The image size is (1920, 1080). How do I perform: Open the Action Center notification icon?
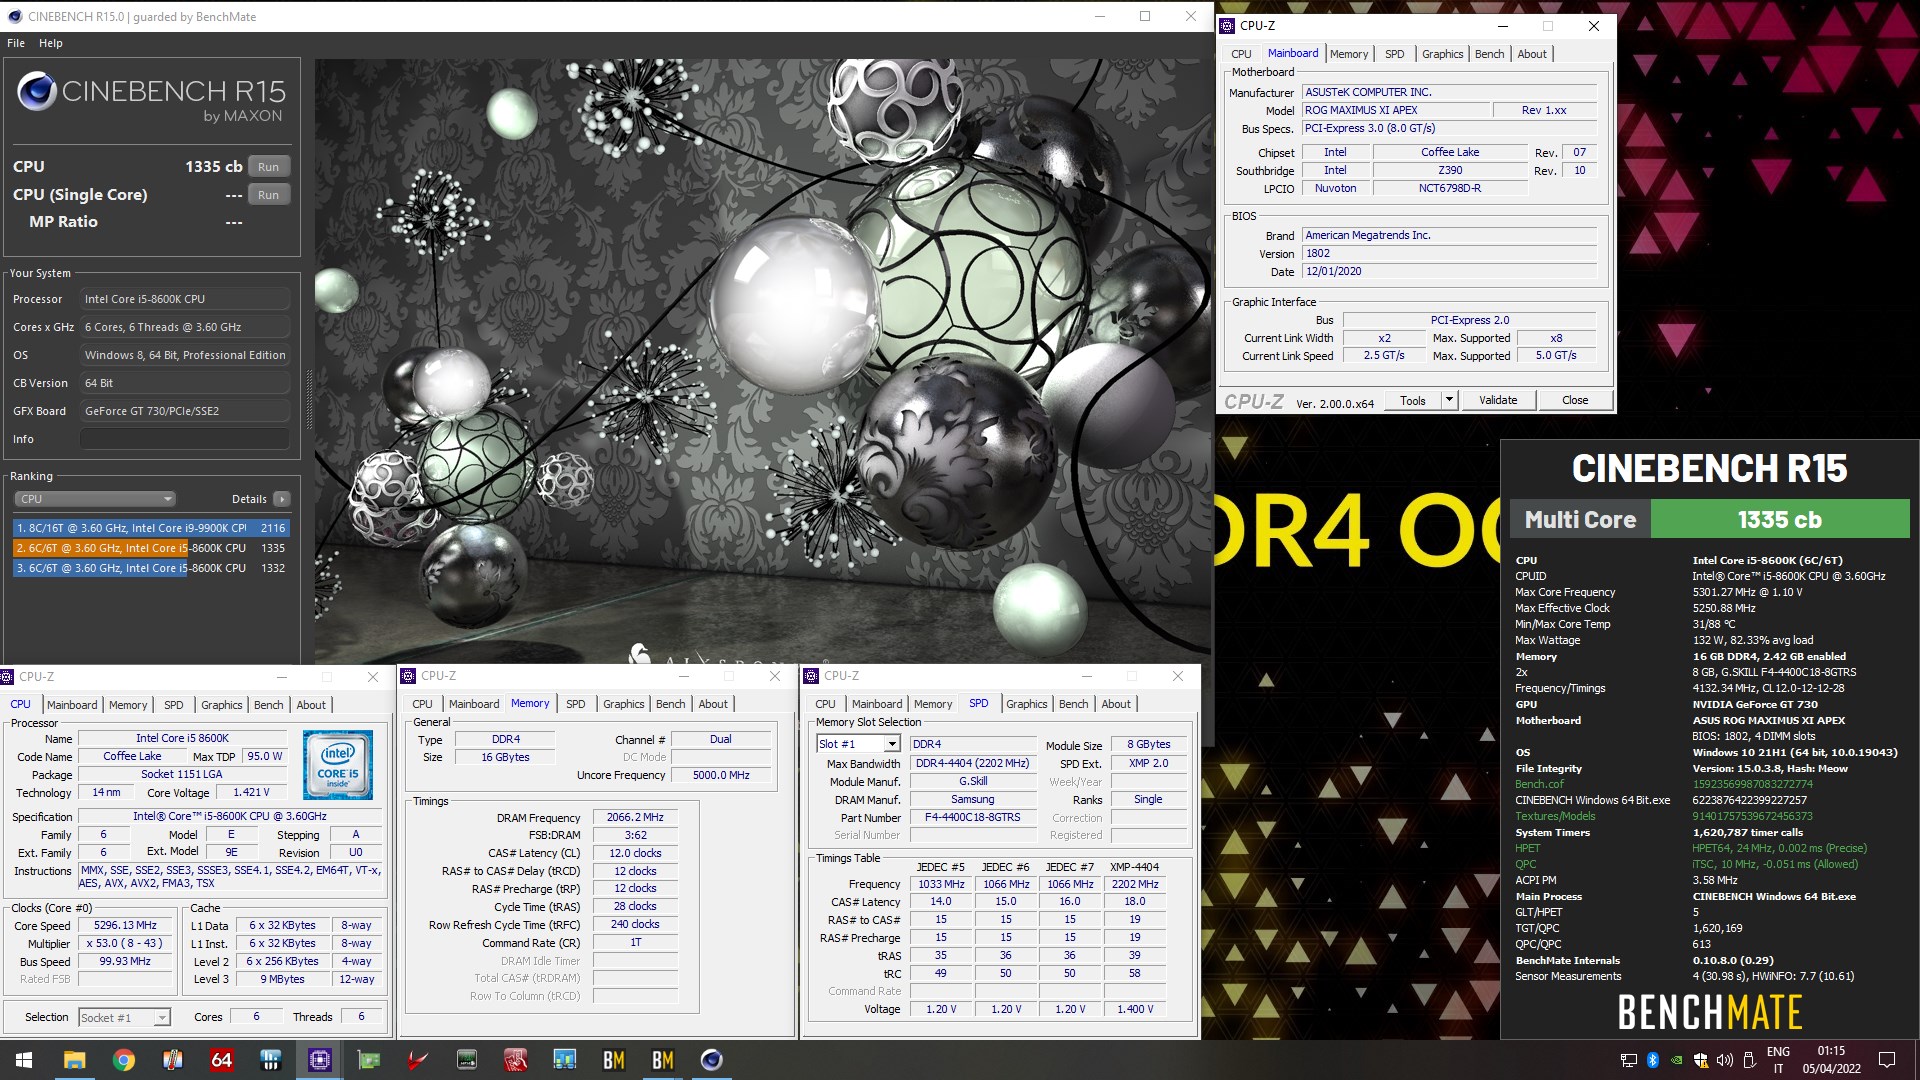click(1887, 1060)
